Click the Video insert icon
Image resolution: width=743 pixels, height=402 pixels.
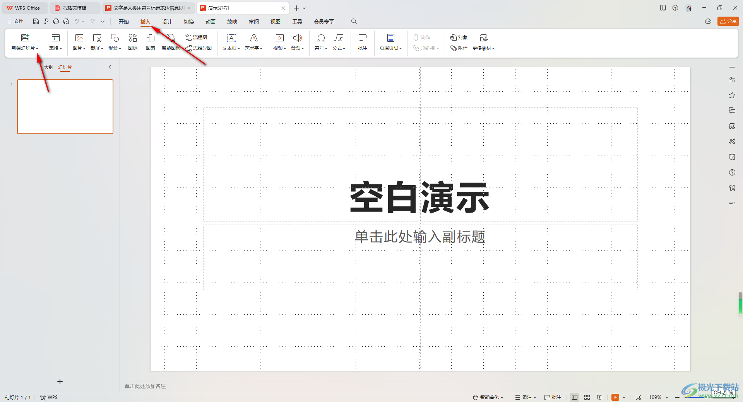(x=280, y=38)
